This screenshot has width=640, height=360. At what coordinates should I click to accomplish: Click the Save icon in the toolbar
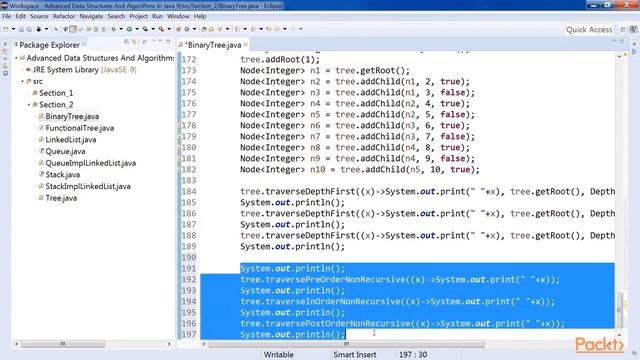[21, 29]
